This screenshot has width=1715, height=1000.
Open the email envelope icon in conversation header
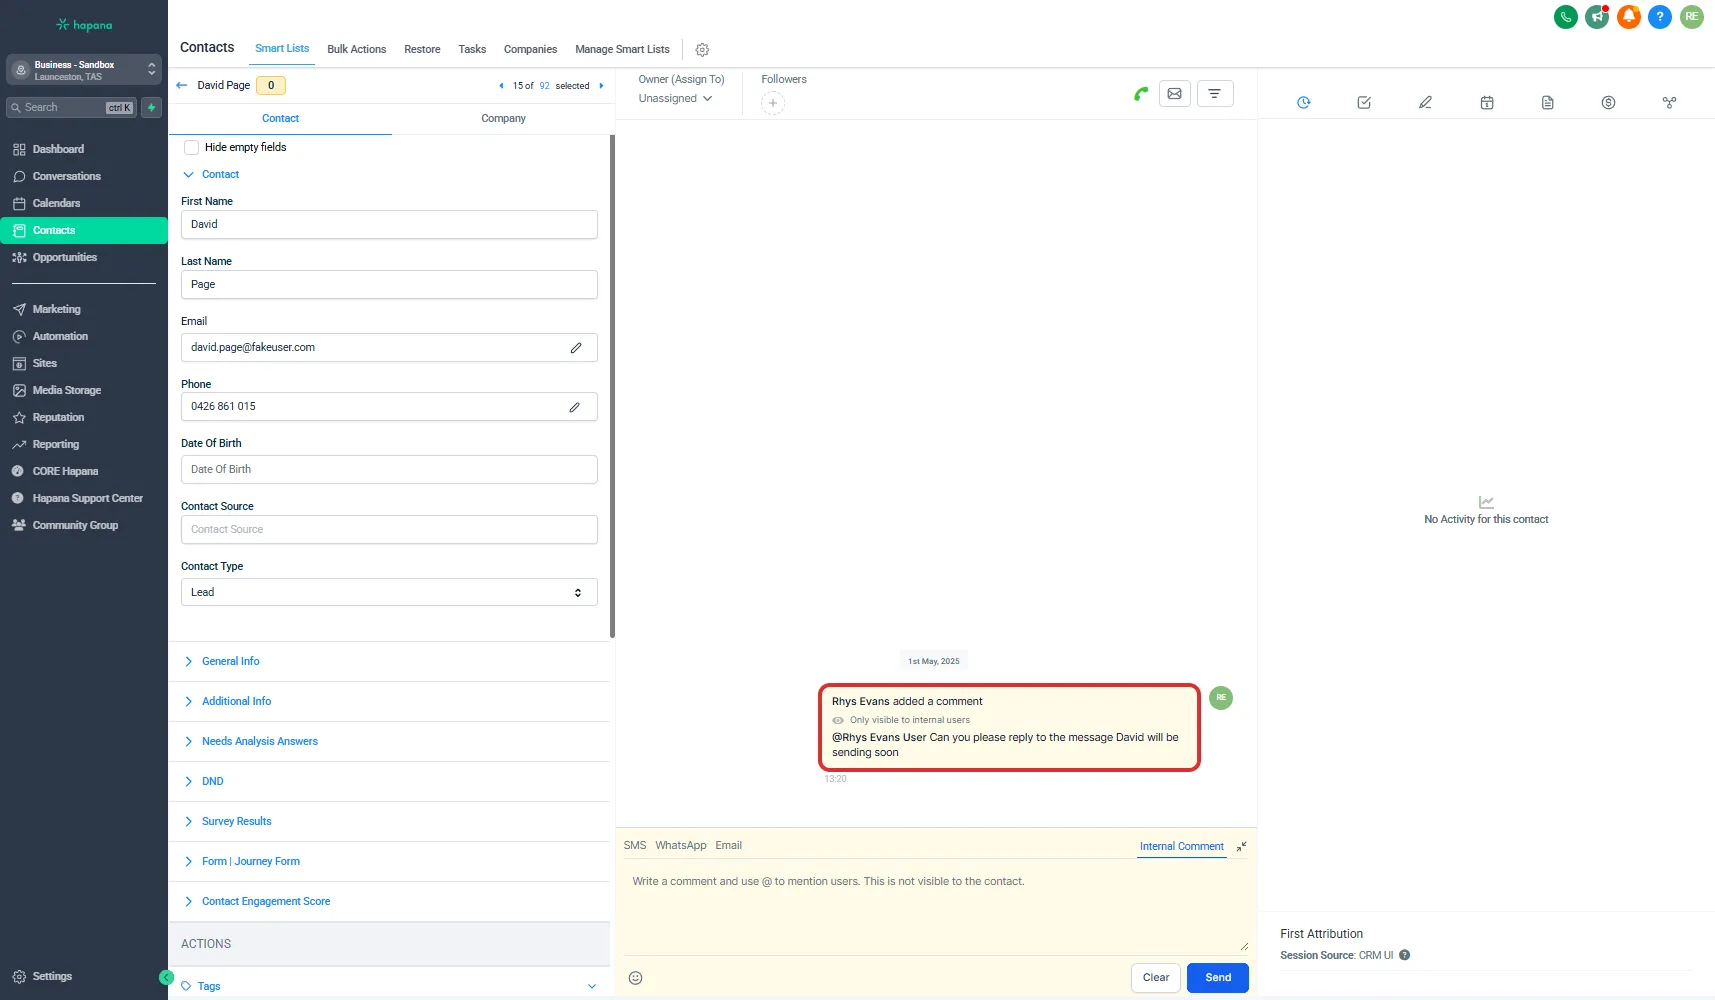coord(1174,94)
